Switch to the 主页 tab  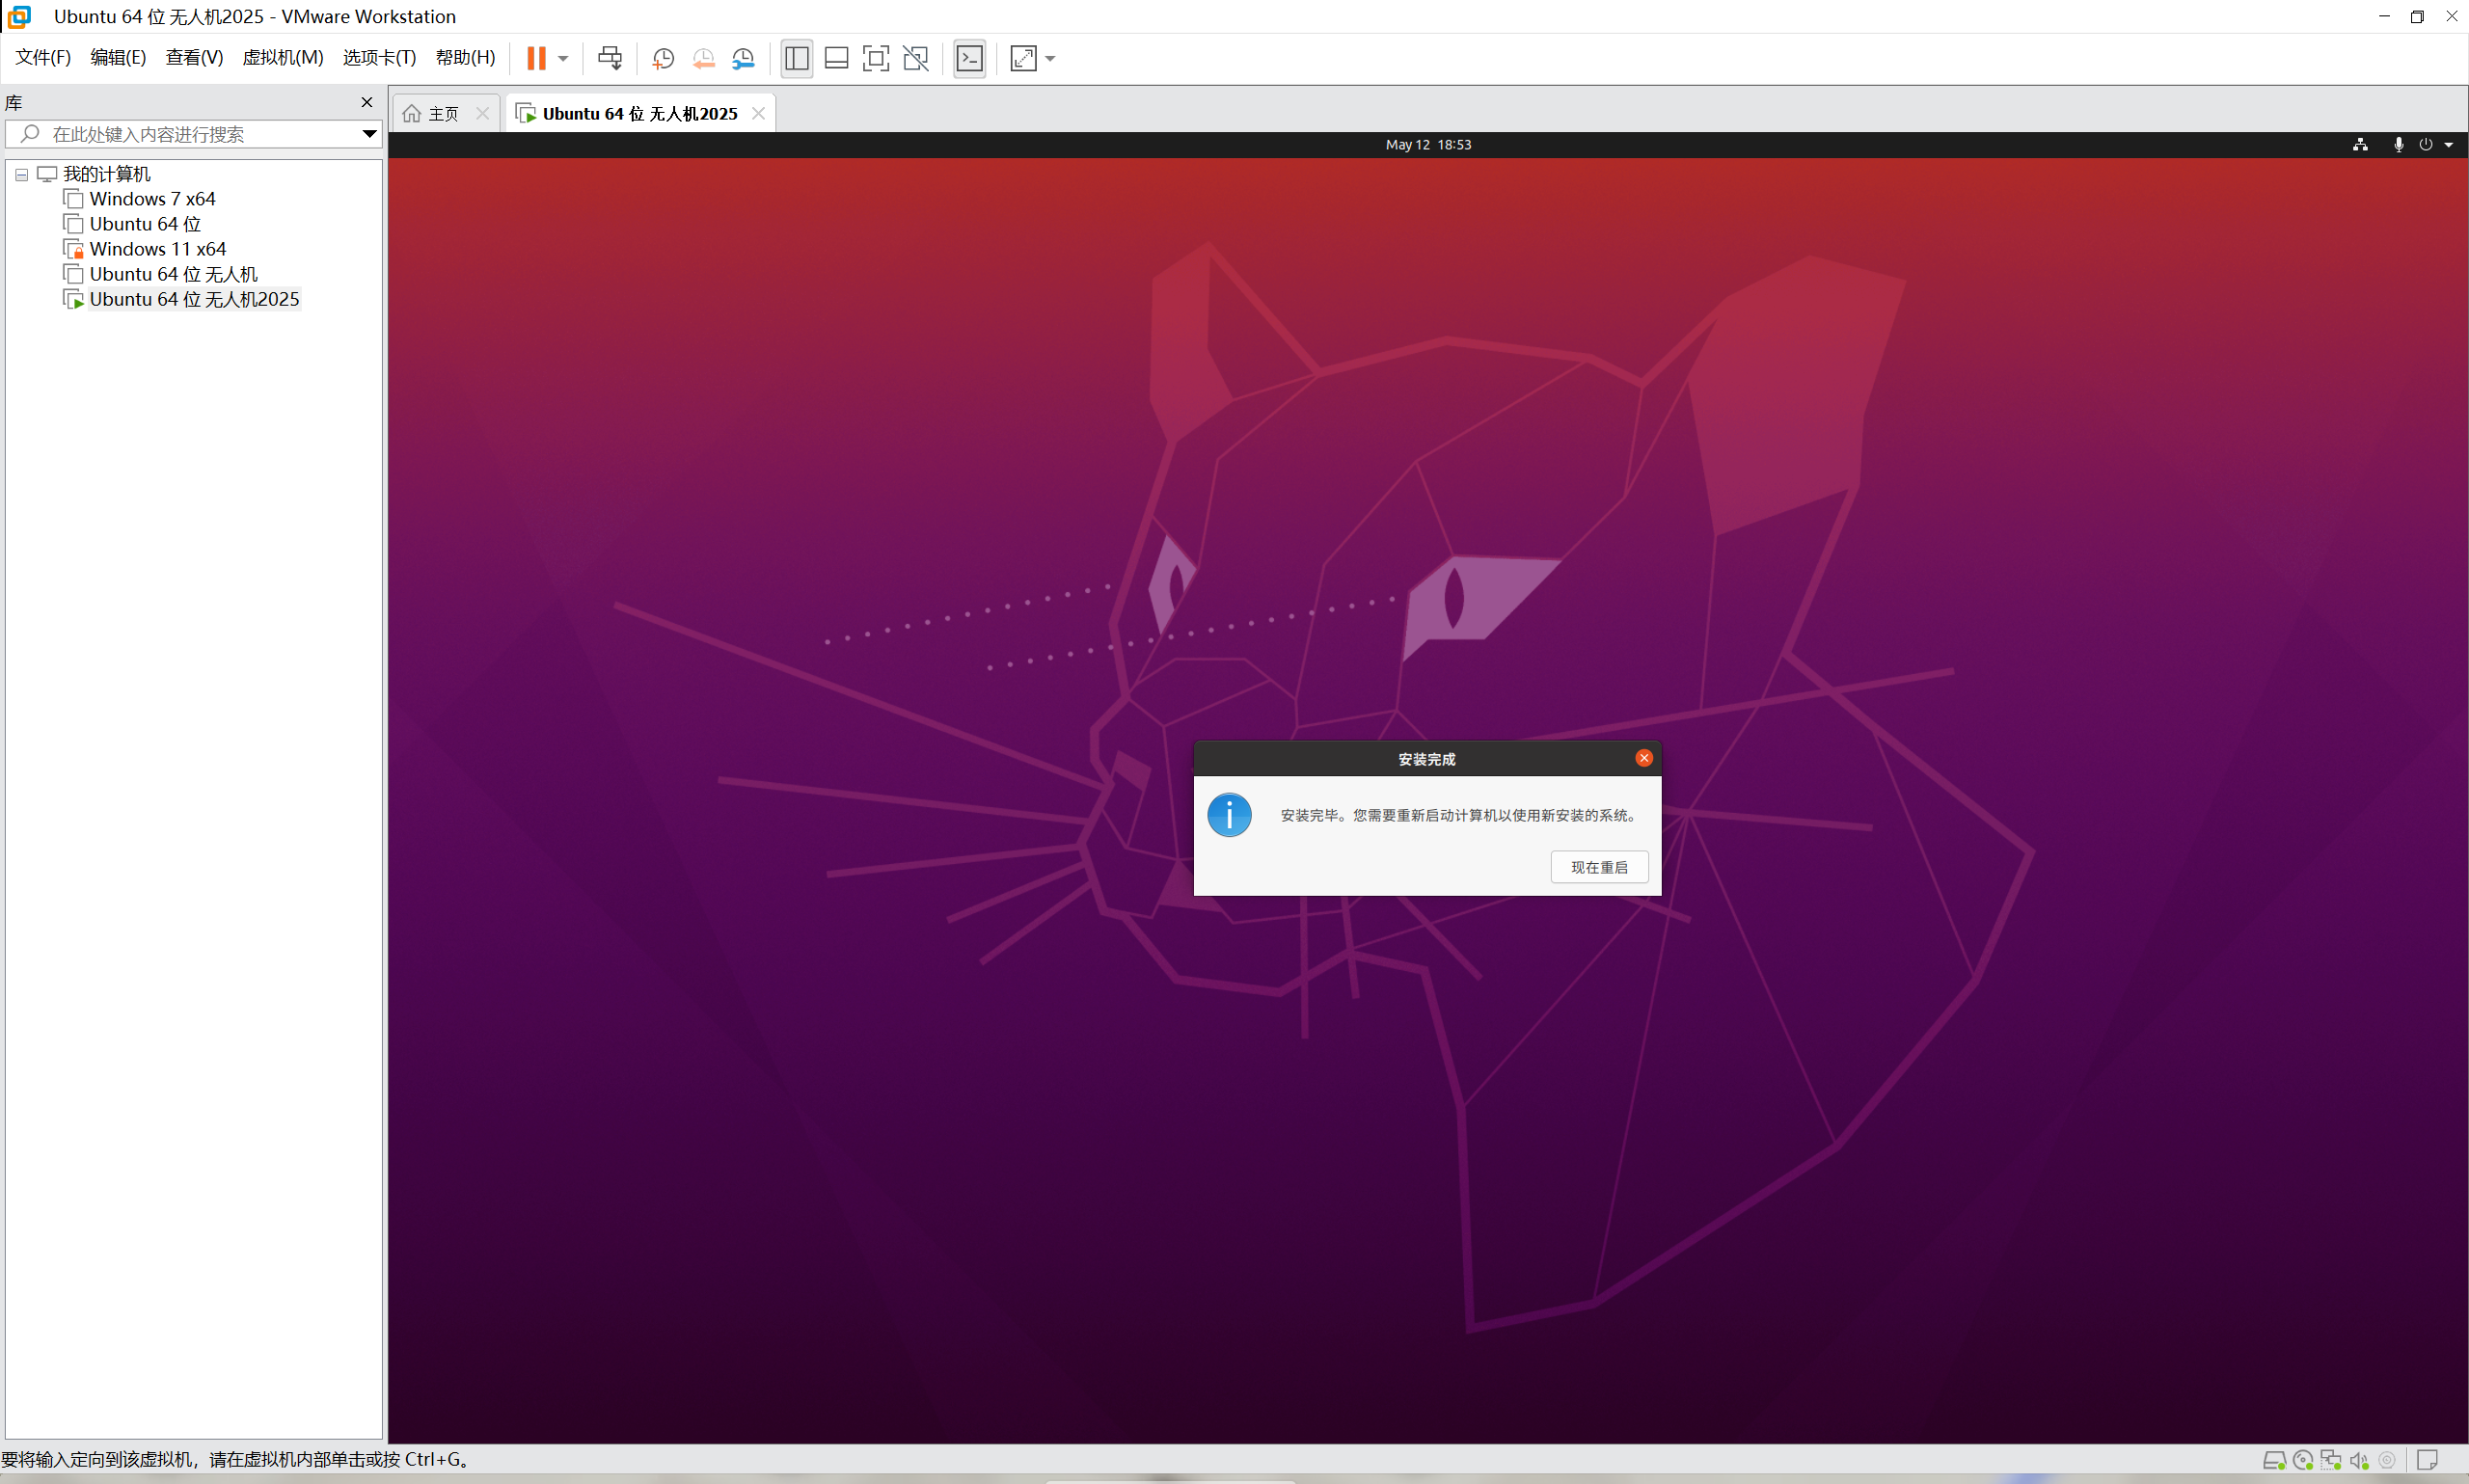tap(443, 114)
